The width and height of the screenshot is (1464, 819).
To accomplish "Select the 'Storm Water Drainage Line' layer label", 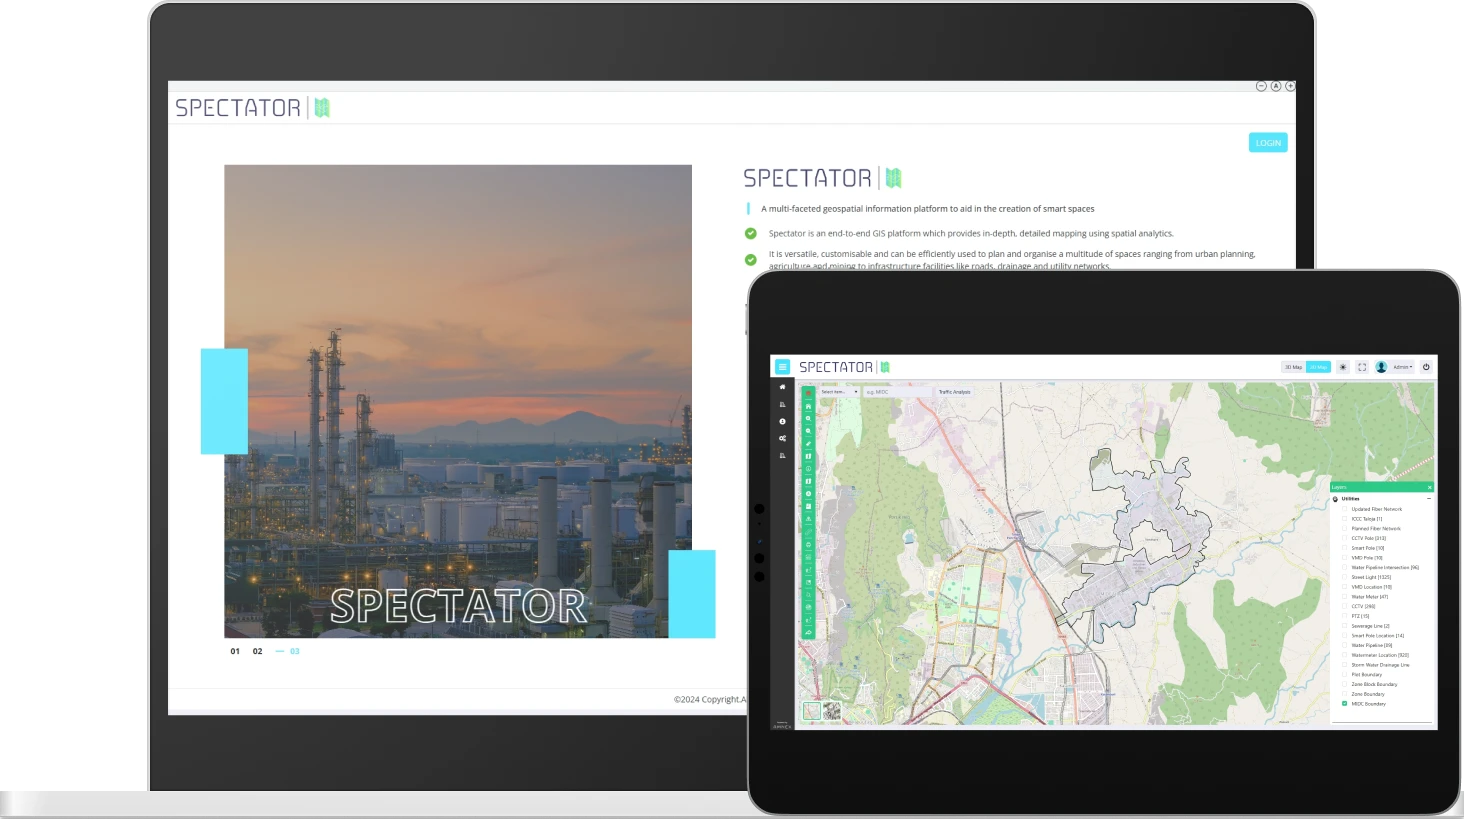I will point(1380,665).
